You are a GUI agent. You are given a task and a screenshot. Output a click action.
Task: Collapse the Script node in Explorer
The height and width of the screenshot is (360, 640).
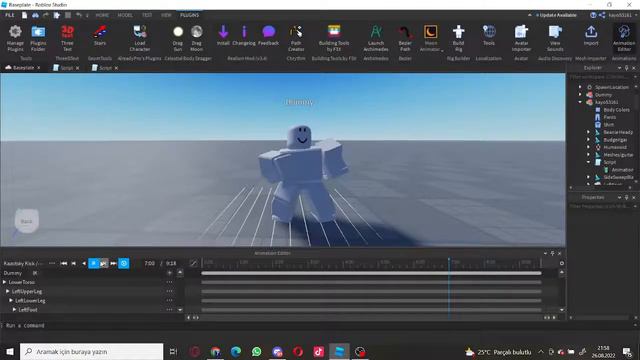(x=588, y=162)
